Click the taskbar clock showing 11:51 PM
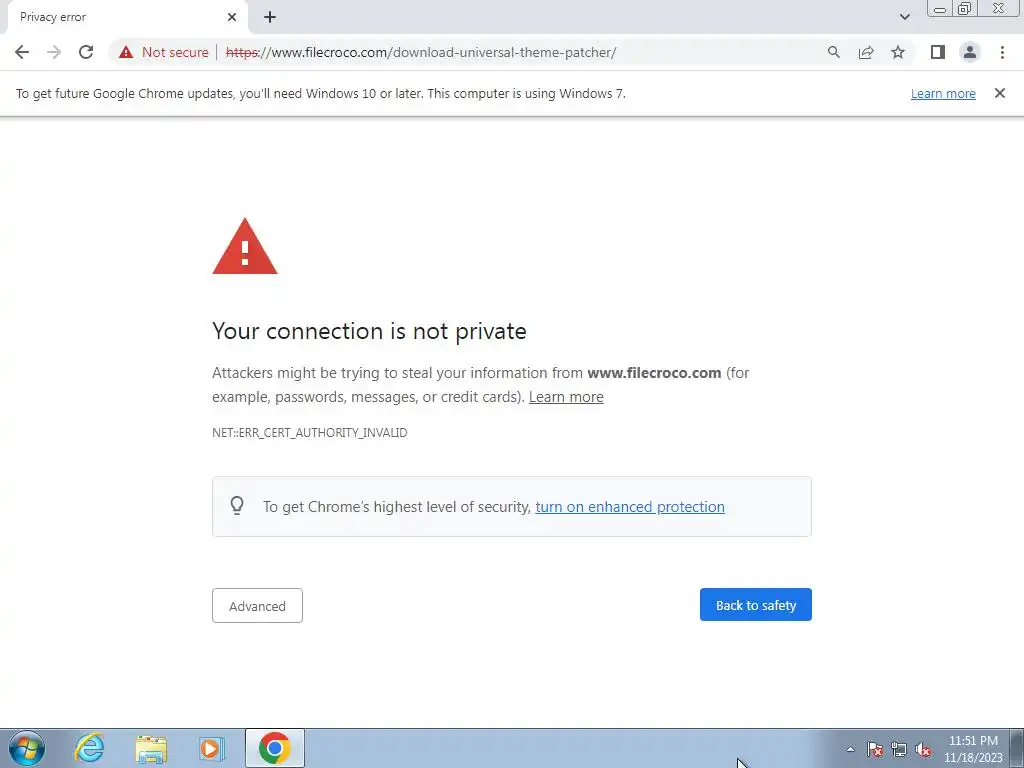Image resolution: width=1024 pixels, height=768 pixels. (973, 749)
